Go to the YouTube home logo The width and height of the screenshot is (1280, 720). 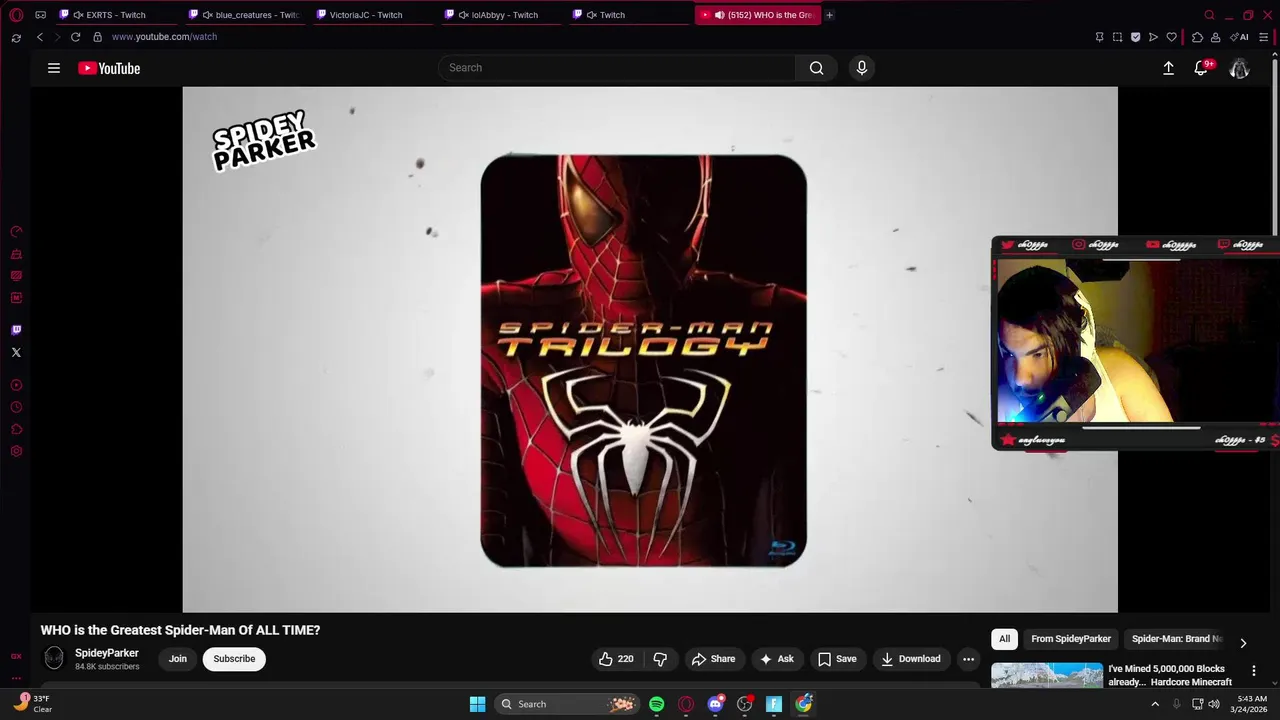pyautogui.click(x=109, y=68)
